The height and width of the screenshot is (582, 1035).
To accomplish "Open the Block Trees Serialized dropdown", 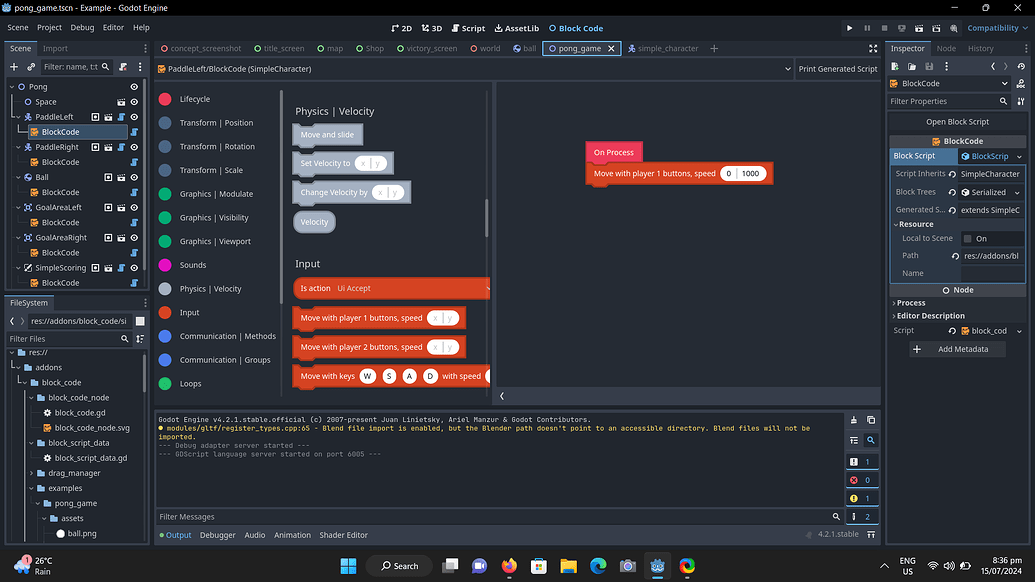I will pyautogui.click(x=990, y=191).
